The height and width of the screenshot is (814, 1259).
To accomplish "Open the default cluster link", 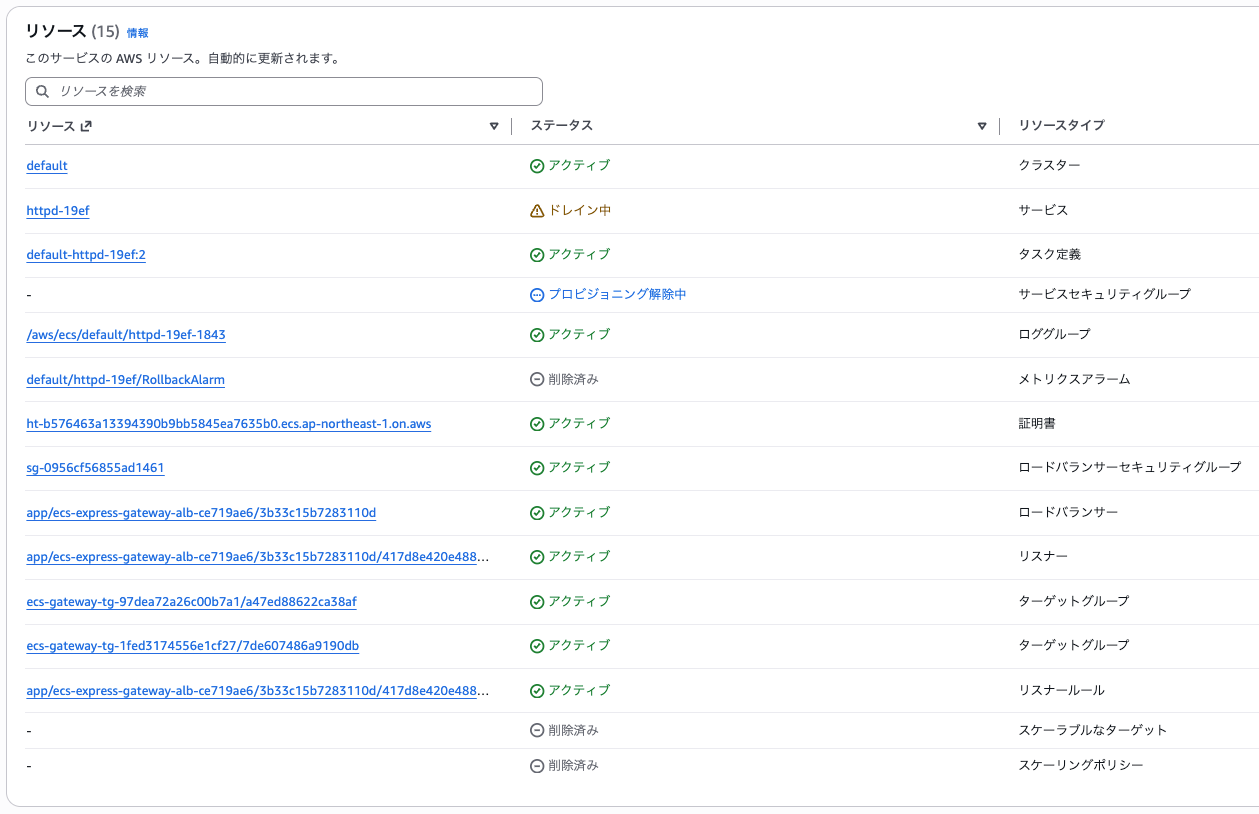I will pos(47,166).
